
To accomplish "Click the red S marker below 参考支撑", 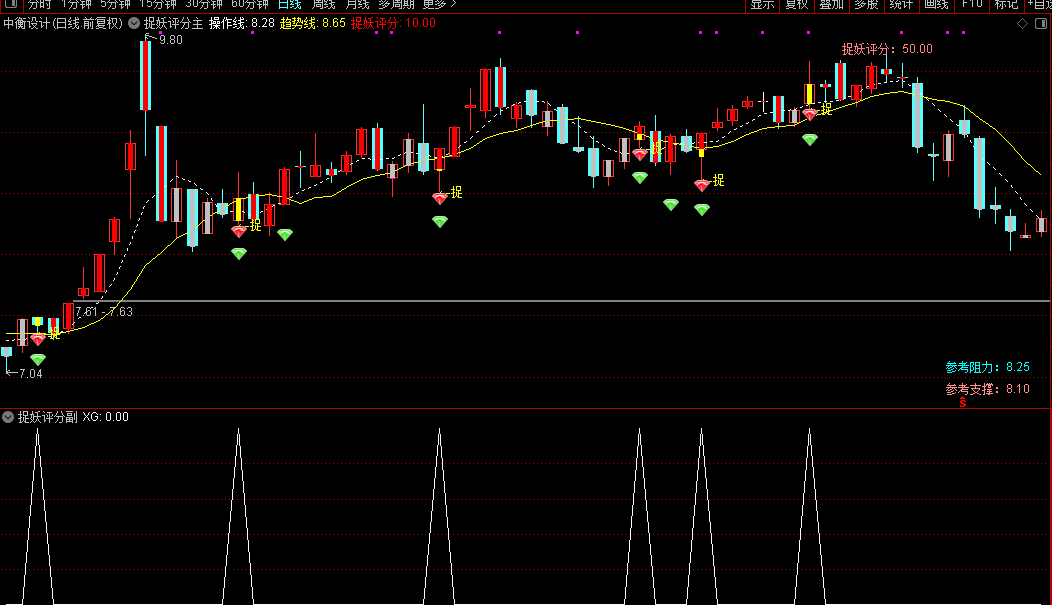I will pyautogui.click(x=963, y=402).
